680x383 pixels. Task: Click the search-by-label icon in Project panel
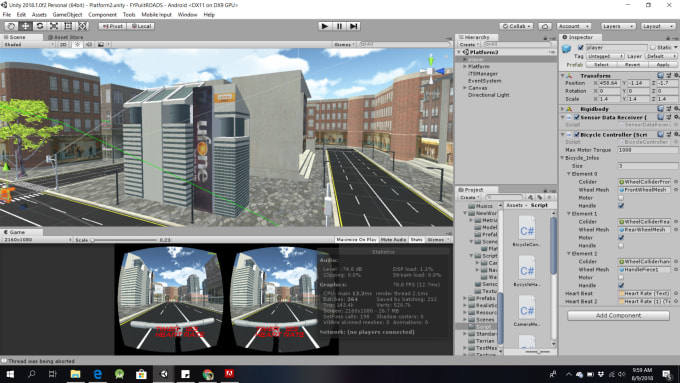click(x=539, y=197)
